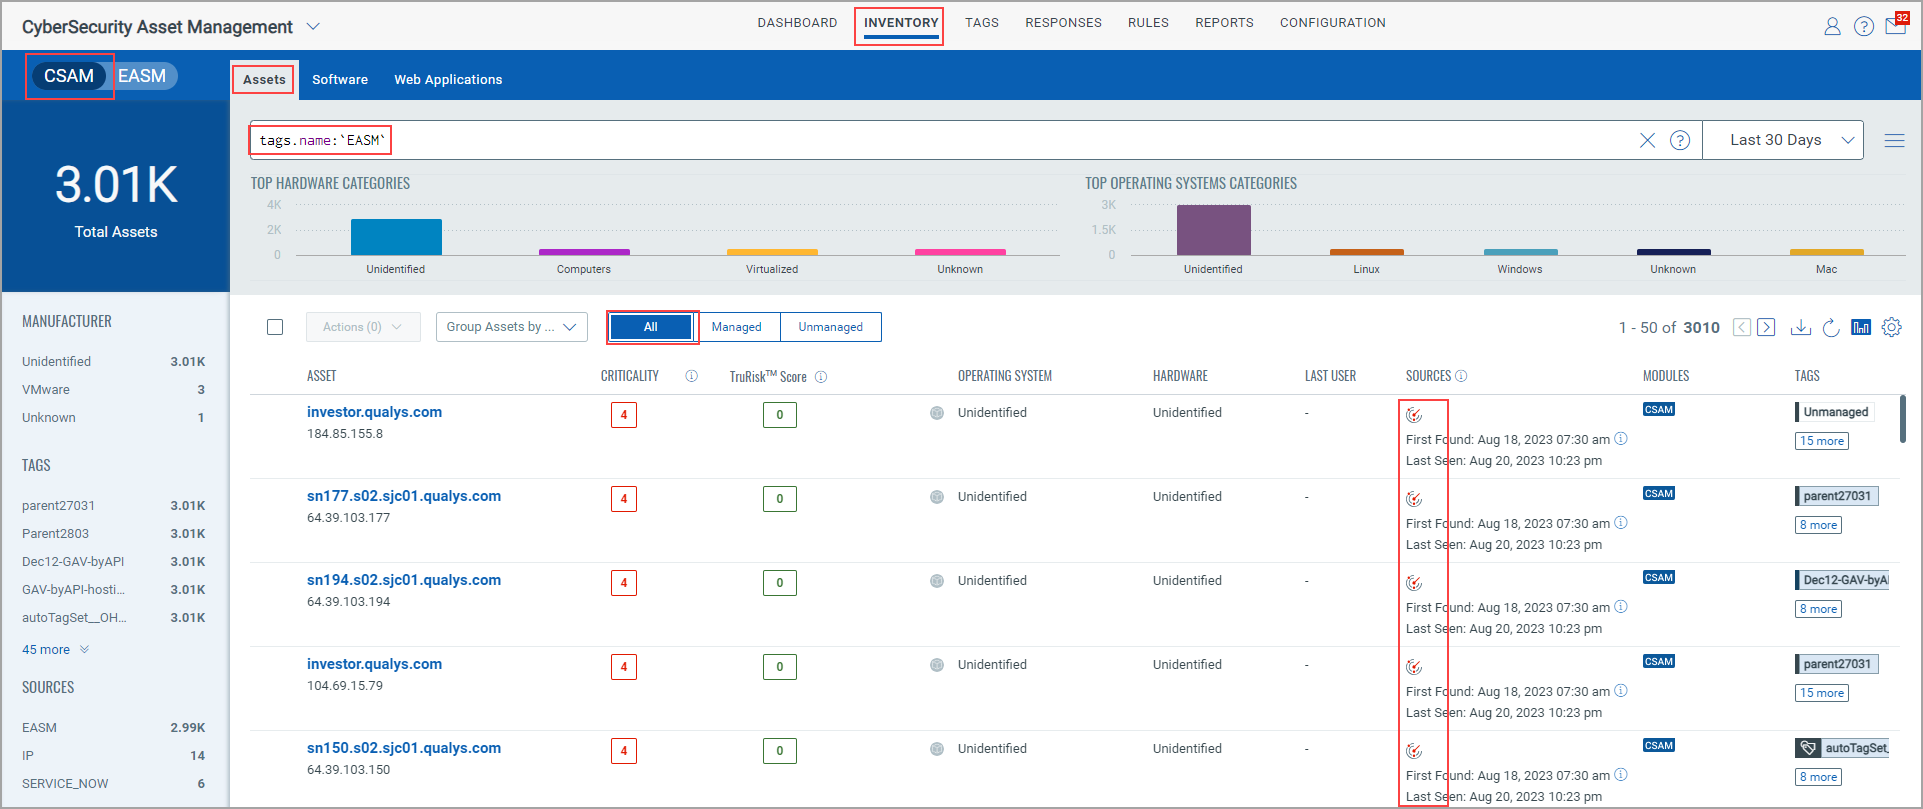This screenshot has width=1923, height=809.
Task: Select the Unmanaged assets filter
Action: [831, 327]
